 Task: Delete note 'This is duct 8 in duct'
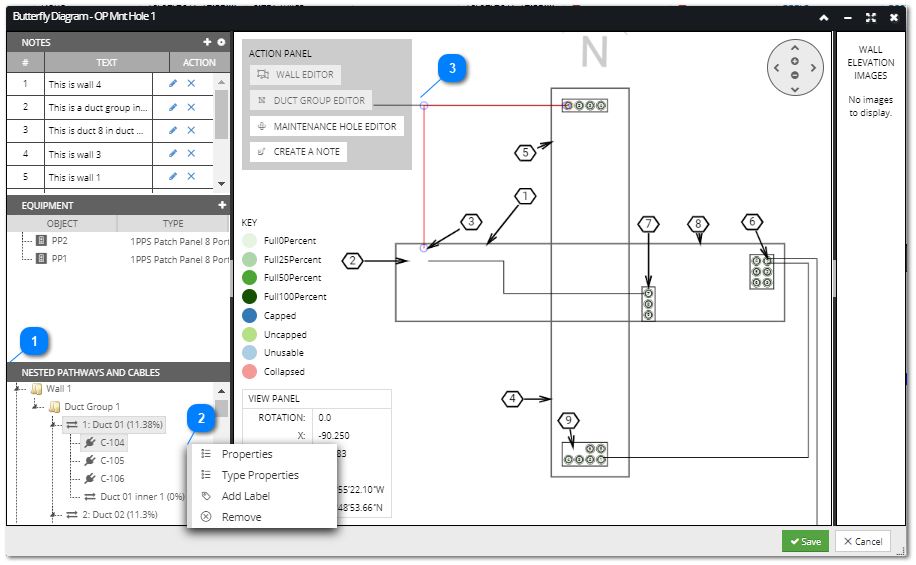tap(191, 130)
